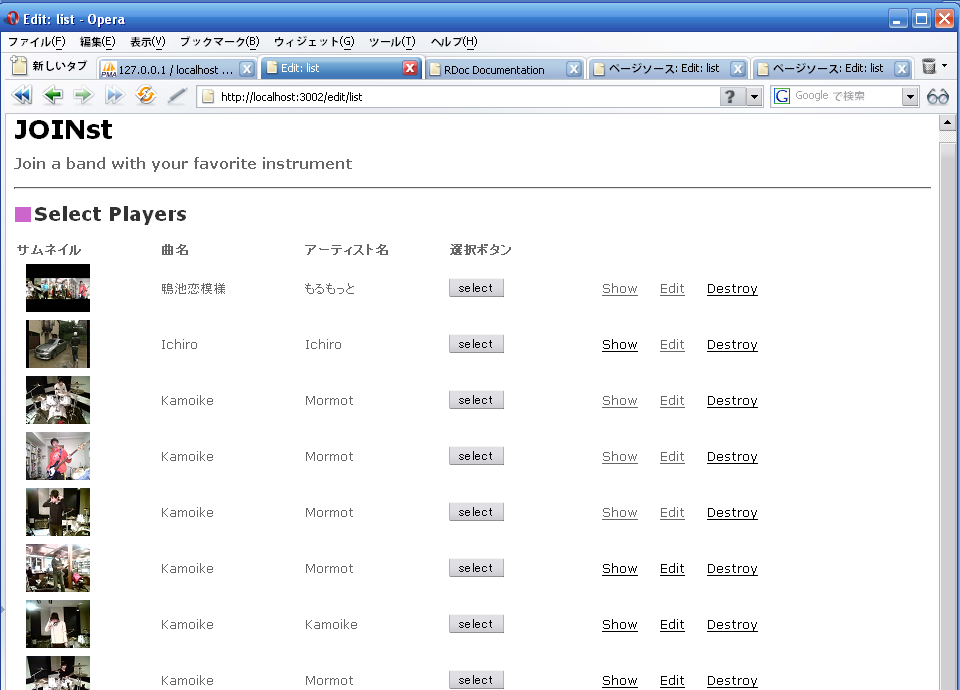This screenshot has height=690, width=960.
Task: Click the fast-forward navigation icon
Action: click(x=114, y=96)
